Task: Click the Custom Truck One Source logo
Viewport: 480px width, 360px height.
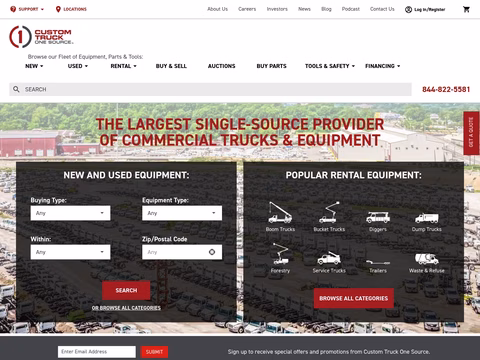Action: [x=41, y=37]
